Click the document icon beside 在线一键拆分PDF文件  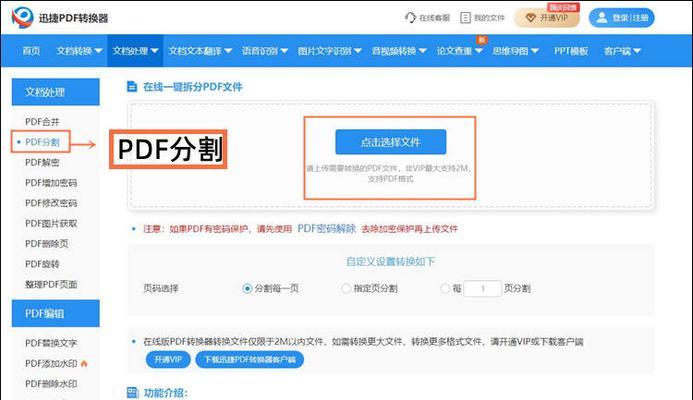[x=132, y=86]
